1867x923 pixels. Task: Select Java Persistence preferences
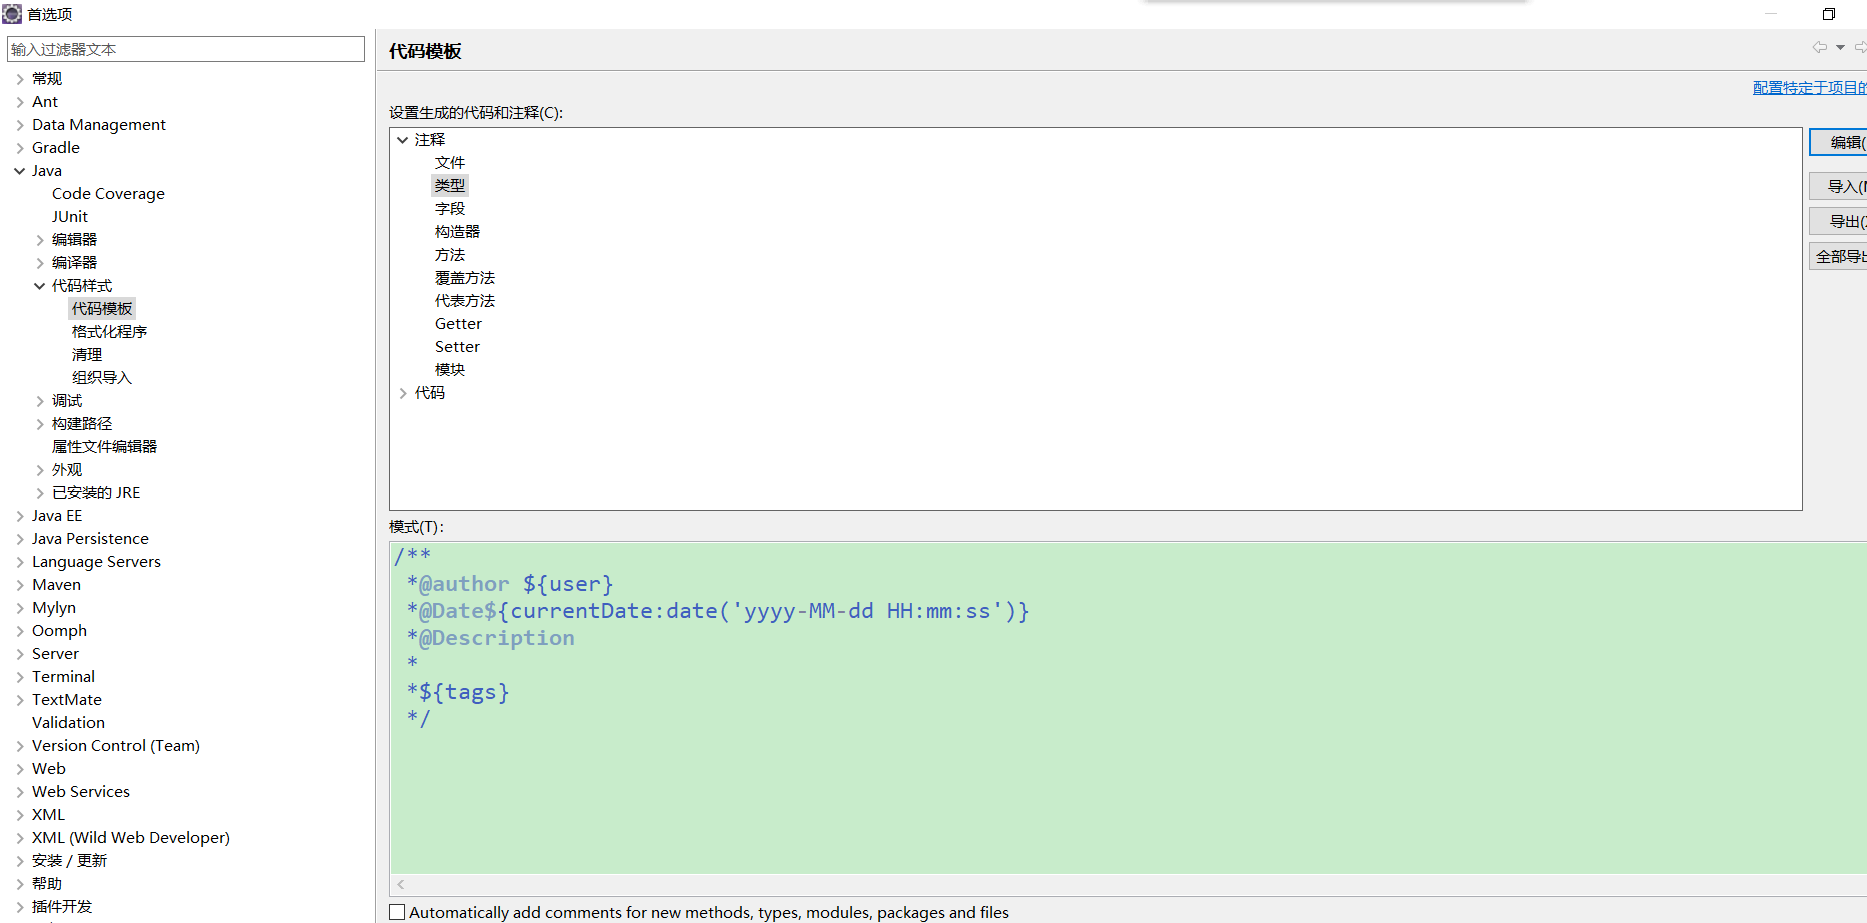[x=90, y=539]
